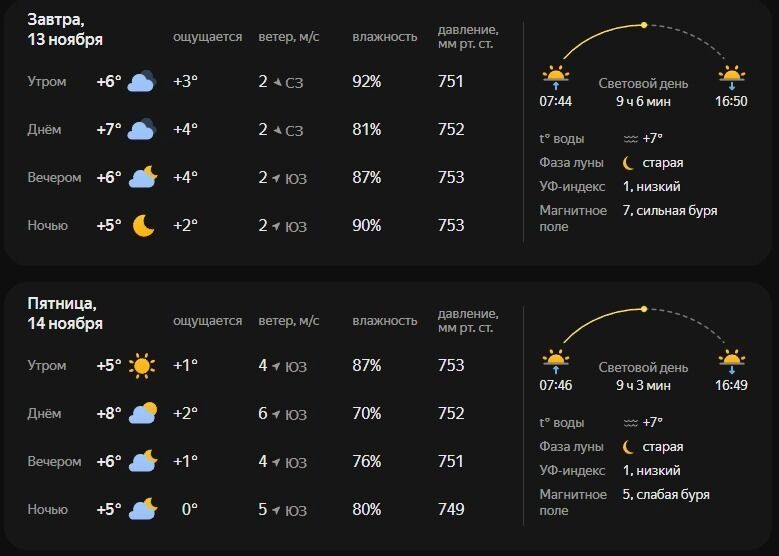The width and height of the screenshot is (779, 556).
Task: Click moon phase icon in 13 November panel
Action: pos(629,163)
